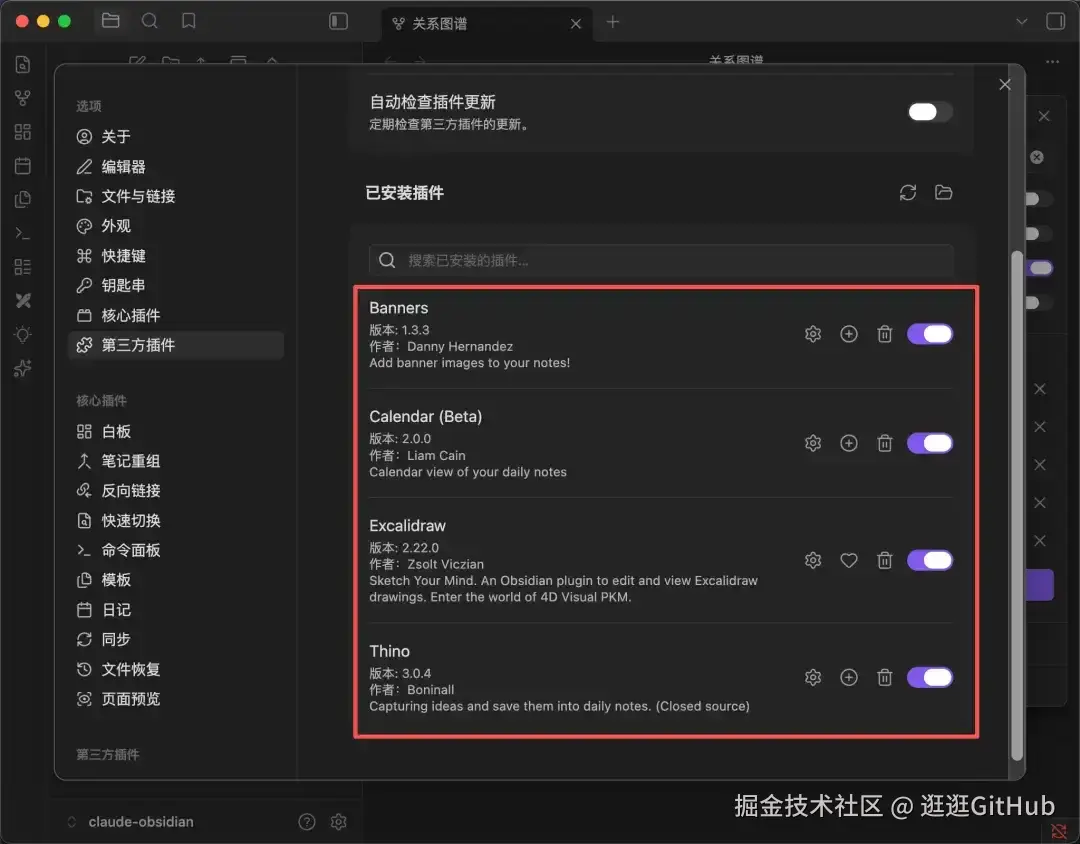This screenshot has width=1080, height=844.
Task: Click the Excalidraw heart donate icon
Action: click(x=849, y=560)
